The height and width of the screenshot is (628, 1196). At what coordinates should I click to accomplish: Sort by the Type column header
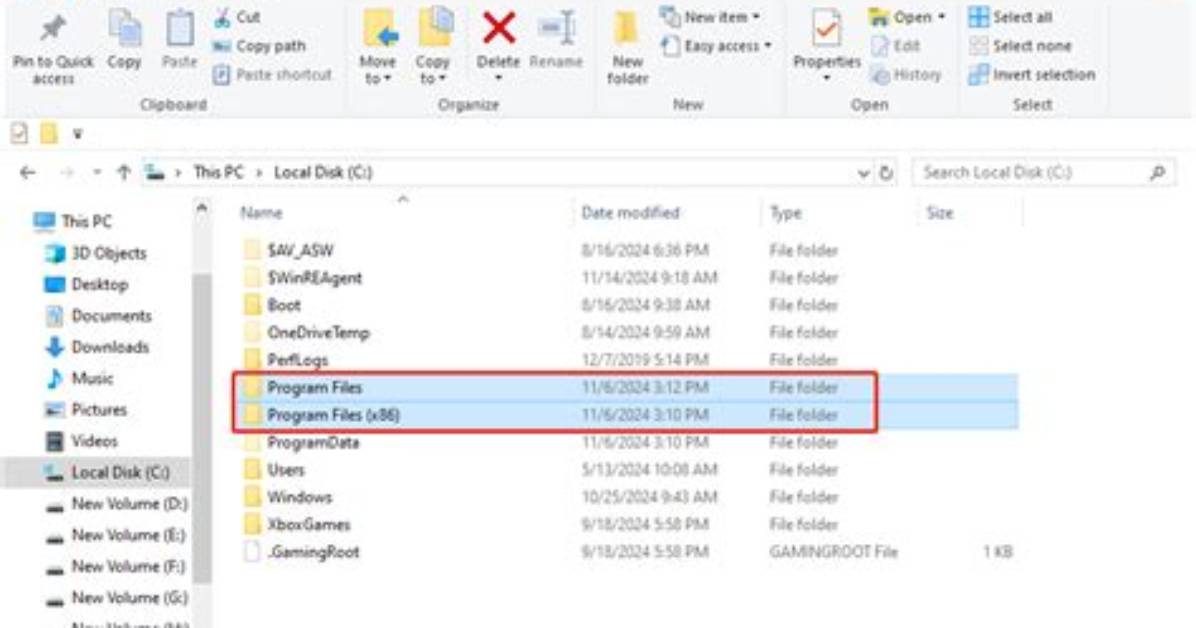(x=786, y=213)
